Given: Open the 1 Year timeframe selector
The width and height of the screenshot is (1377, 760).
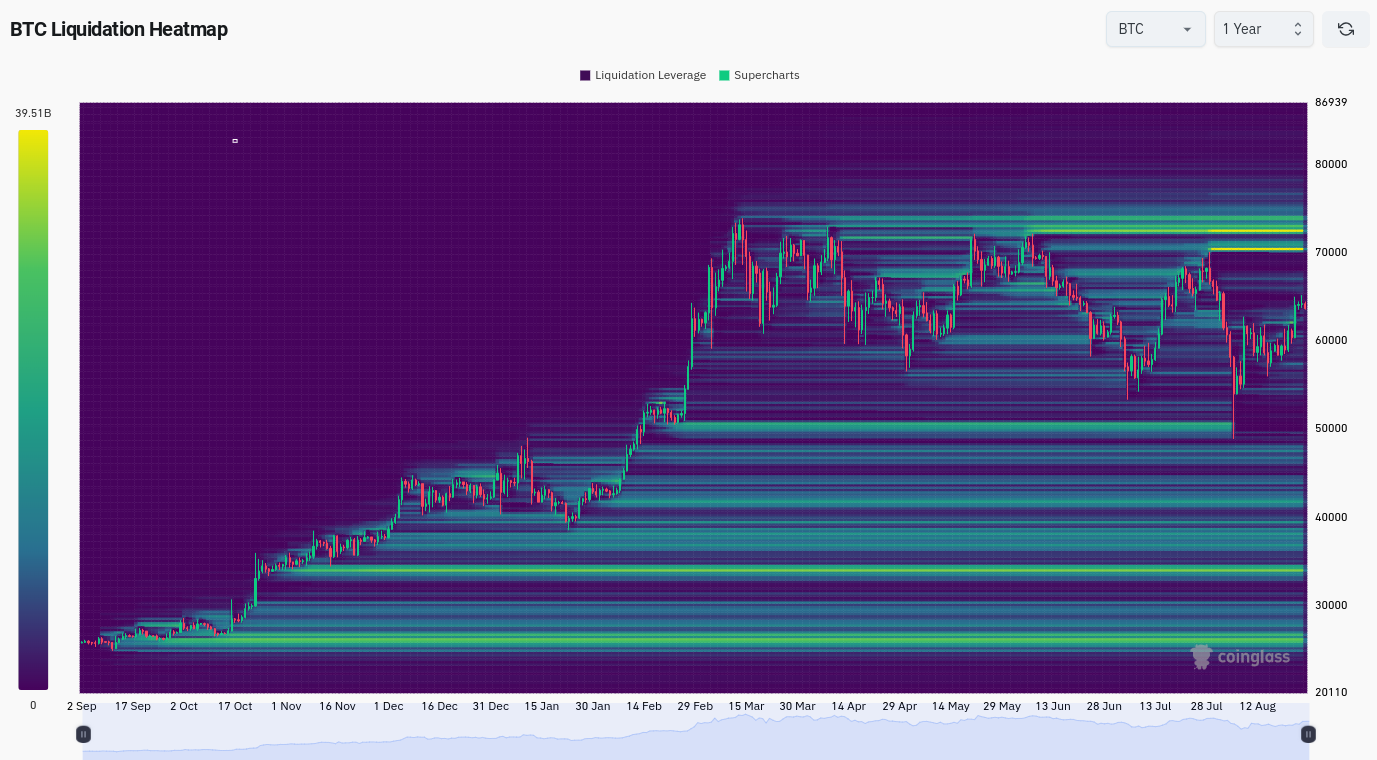Looking at the screenshot, I should click(x=1263, y=29).
